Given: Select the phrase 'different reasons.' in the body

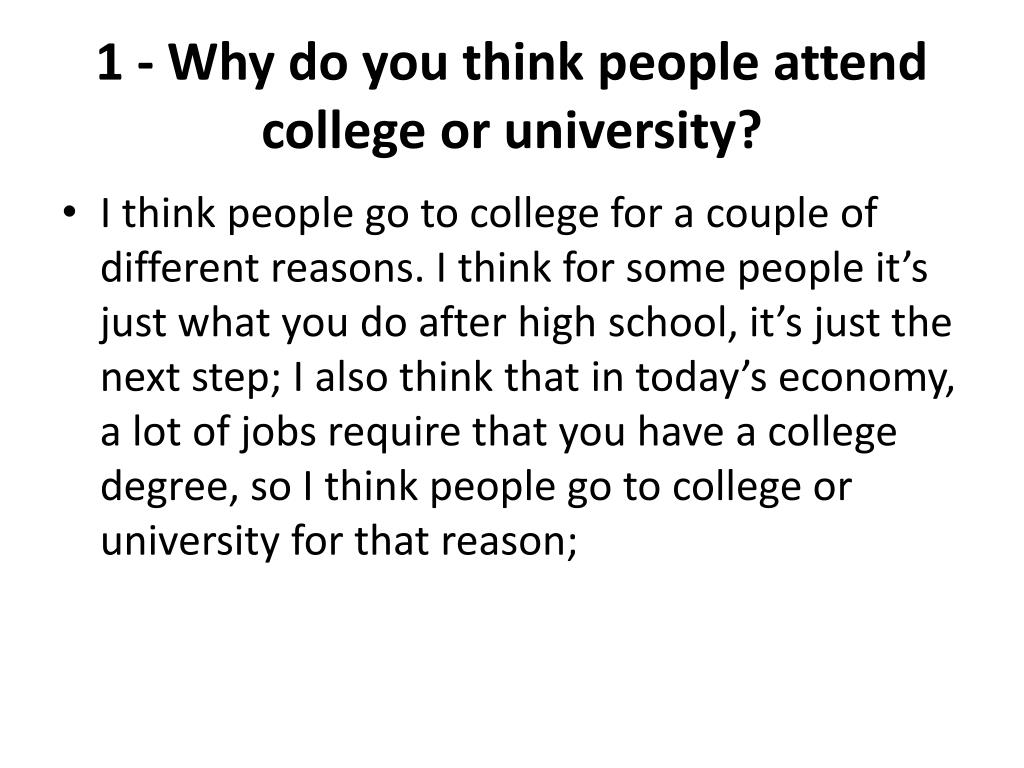Looking at the screenshot, I should [x=259, y=267].
